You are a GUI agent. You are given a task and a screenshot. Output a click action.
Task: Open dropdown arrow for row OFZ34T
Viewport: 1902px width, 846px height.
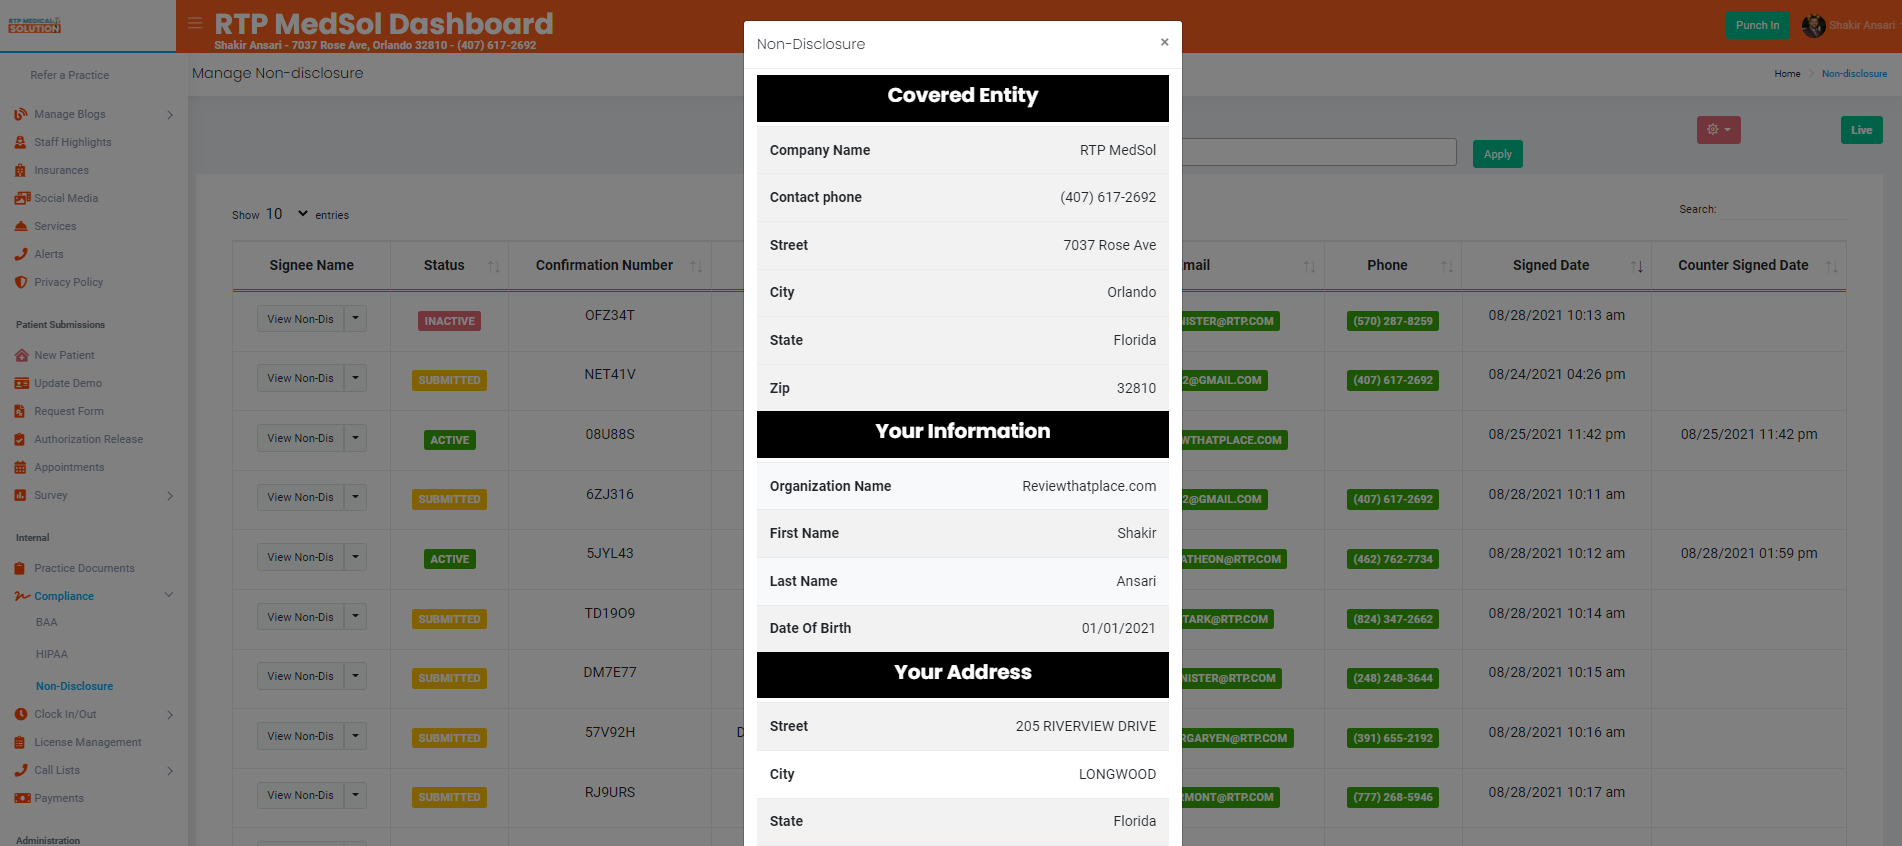tap(355, 319)
